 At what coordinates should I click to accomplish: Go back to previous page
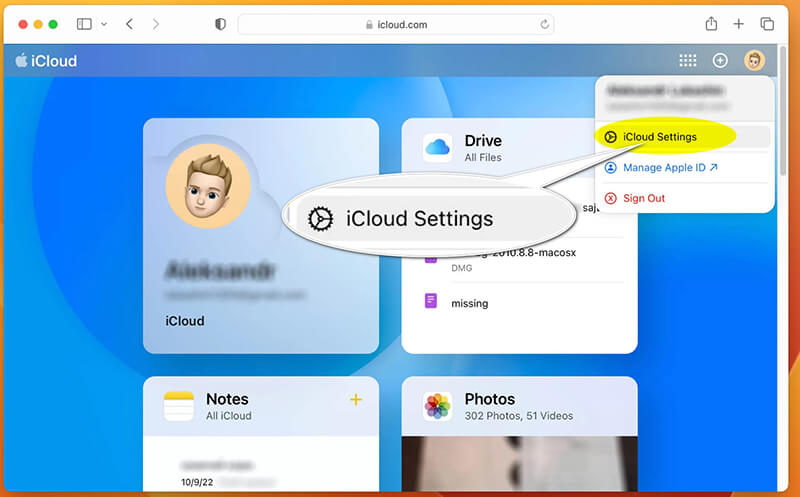[130, 24]
